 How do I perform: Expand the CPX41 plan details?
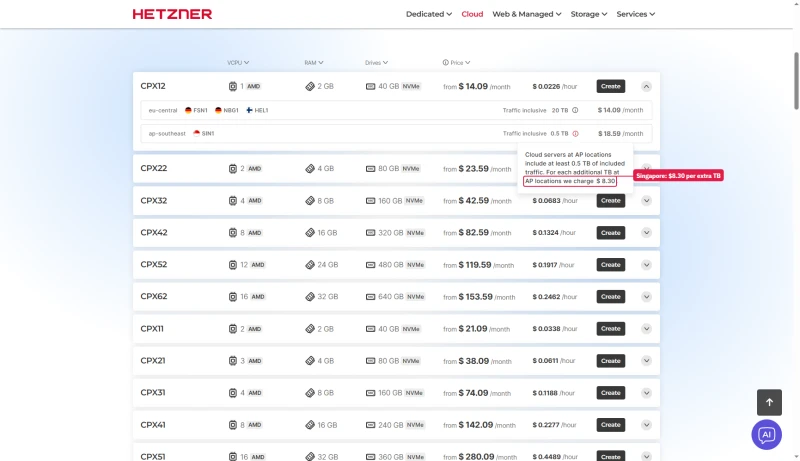tap(646, 425)
